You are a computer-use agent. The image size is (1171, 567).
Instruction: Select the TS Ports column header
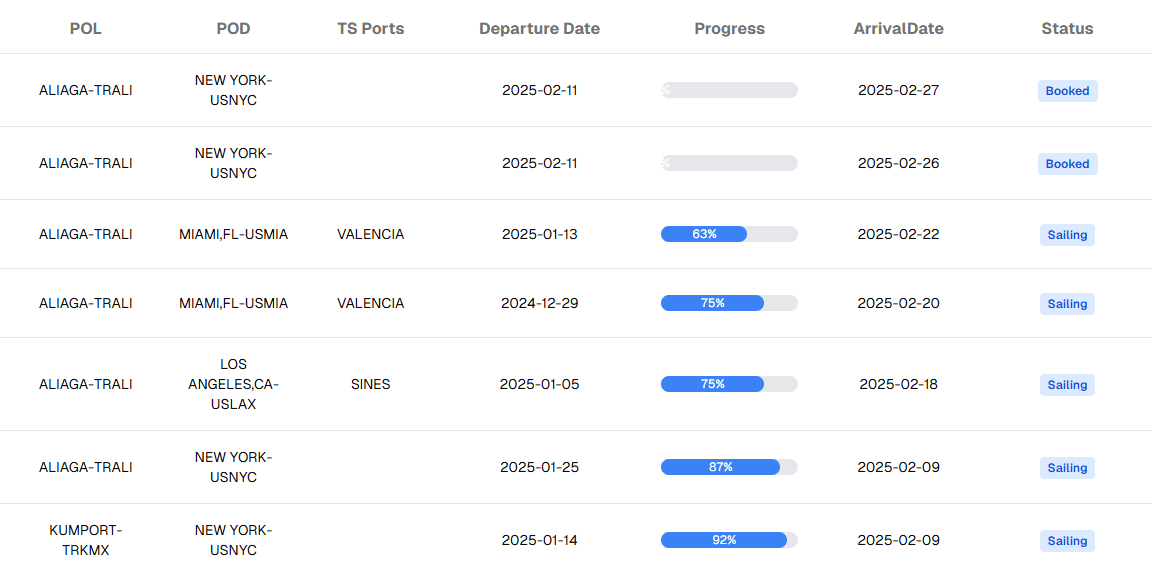point(371,29)
